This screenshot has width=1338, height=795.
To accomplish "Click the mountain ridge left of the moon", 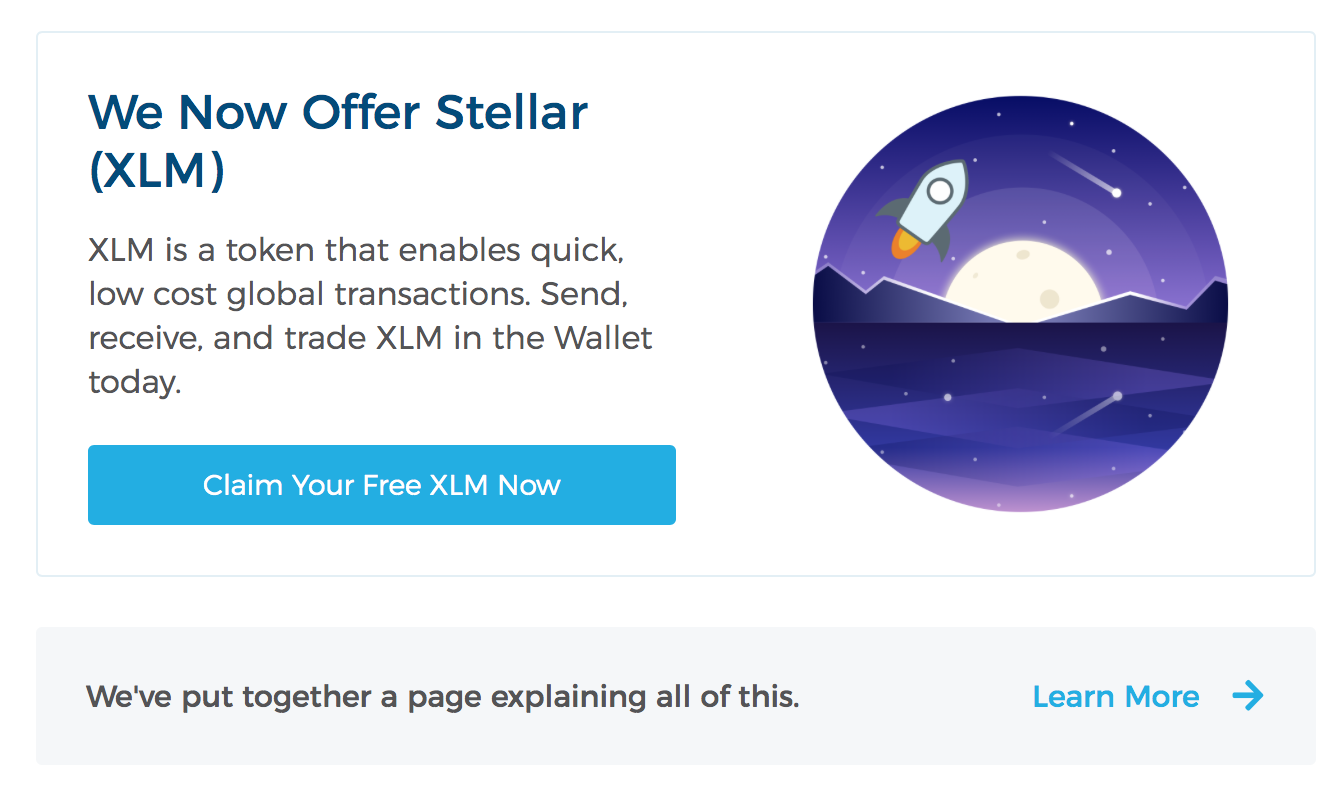I will (880, 296).
